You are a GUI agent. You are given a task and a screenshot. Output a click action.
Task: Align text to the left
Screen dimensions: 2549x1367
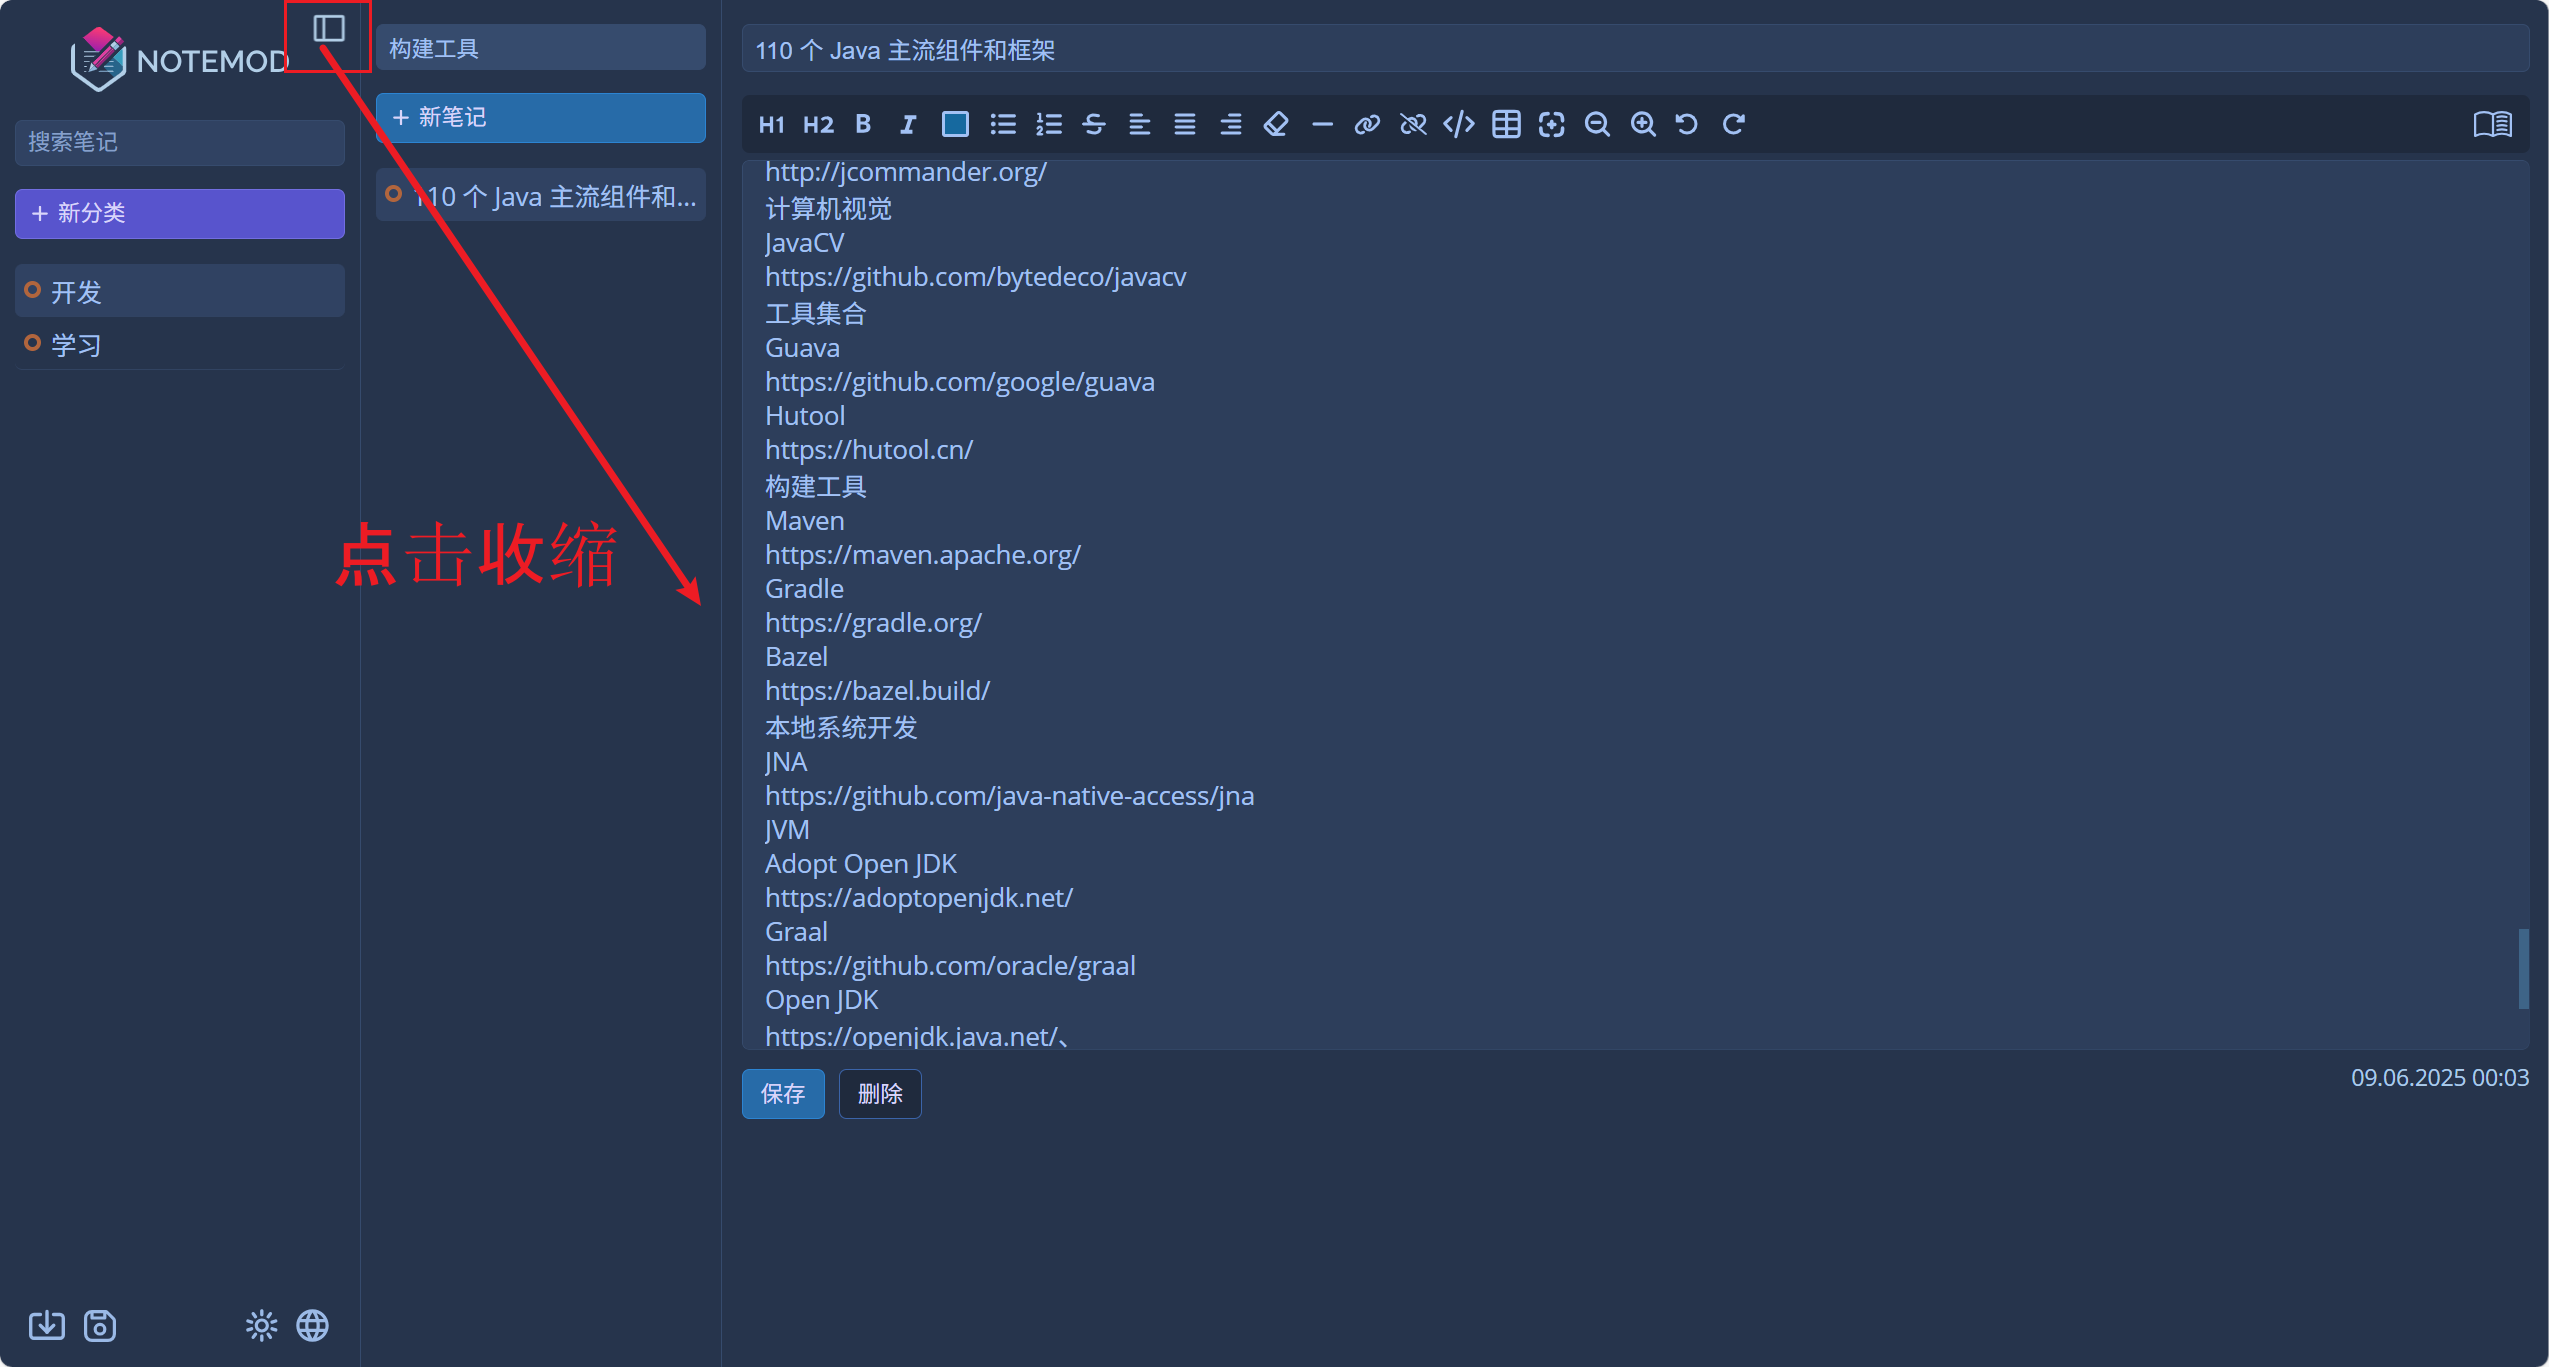pyautogui.click(x=1139, y=124)
